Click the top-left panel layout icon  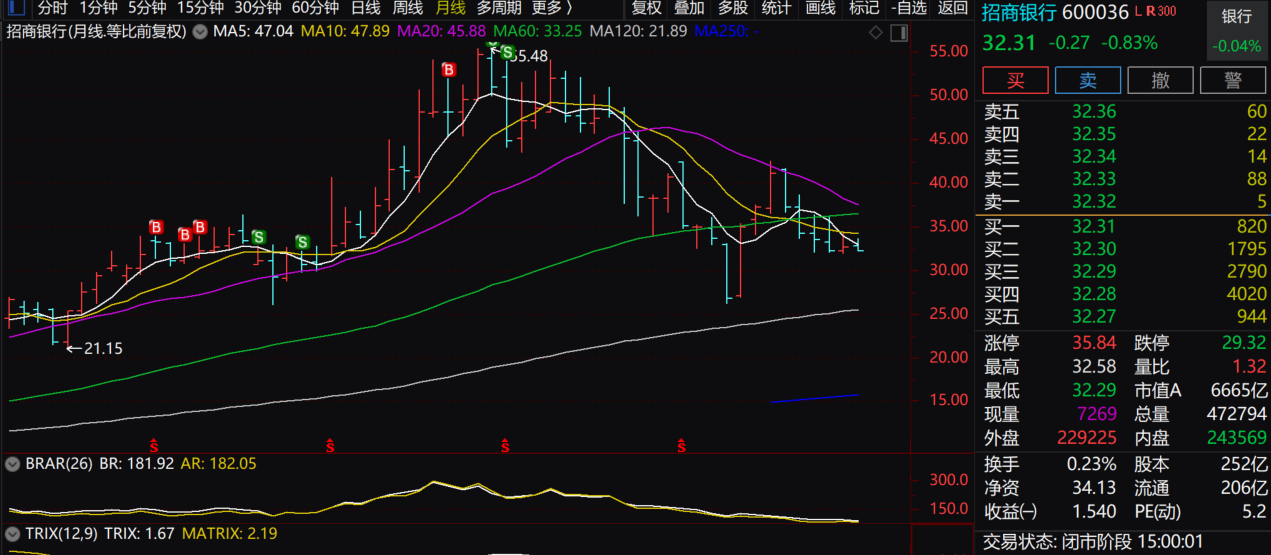click(15, 8)
